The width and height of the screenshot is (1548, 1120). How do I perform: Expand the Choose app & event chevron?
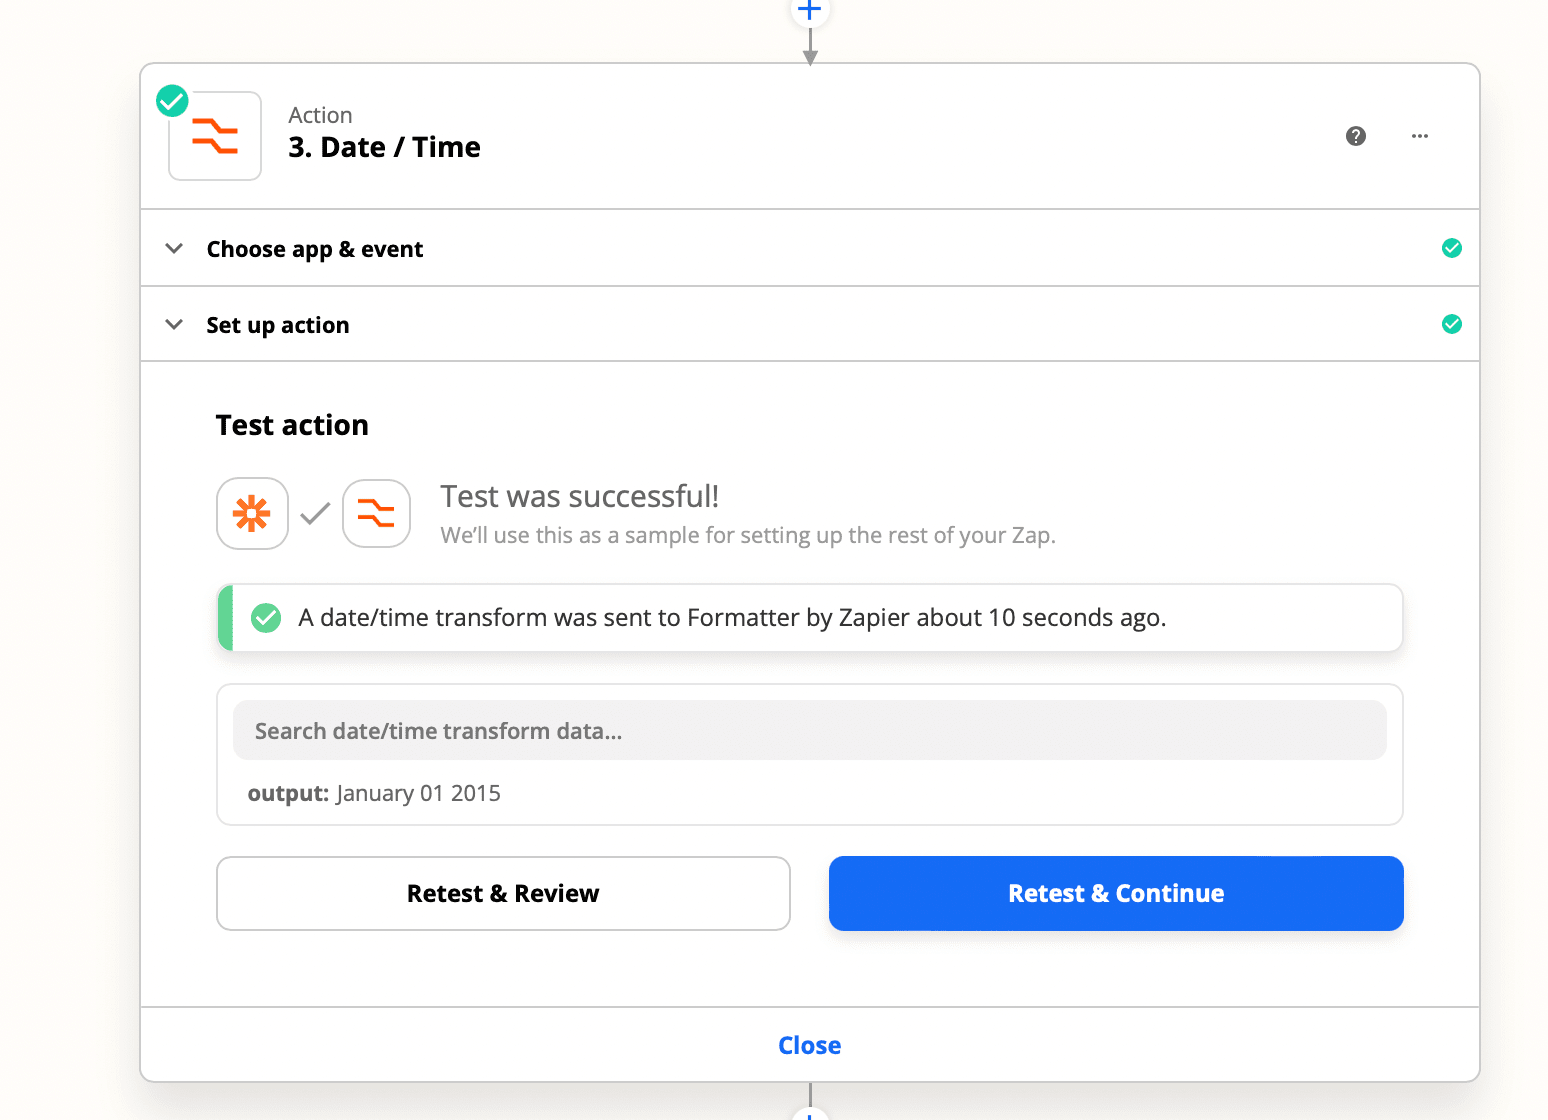(x=174, y=248)
